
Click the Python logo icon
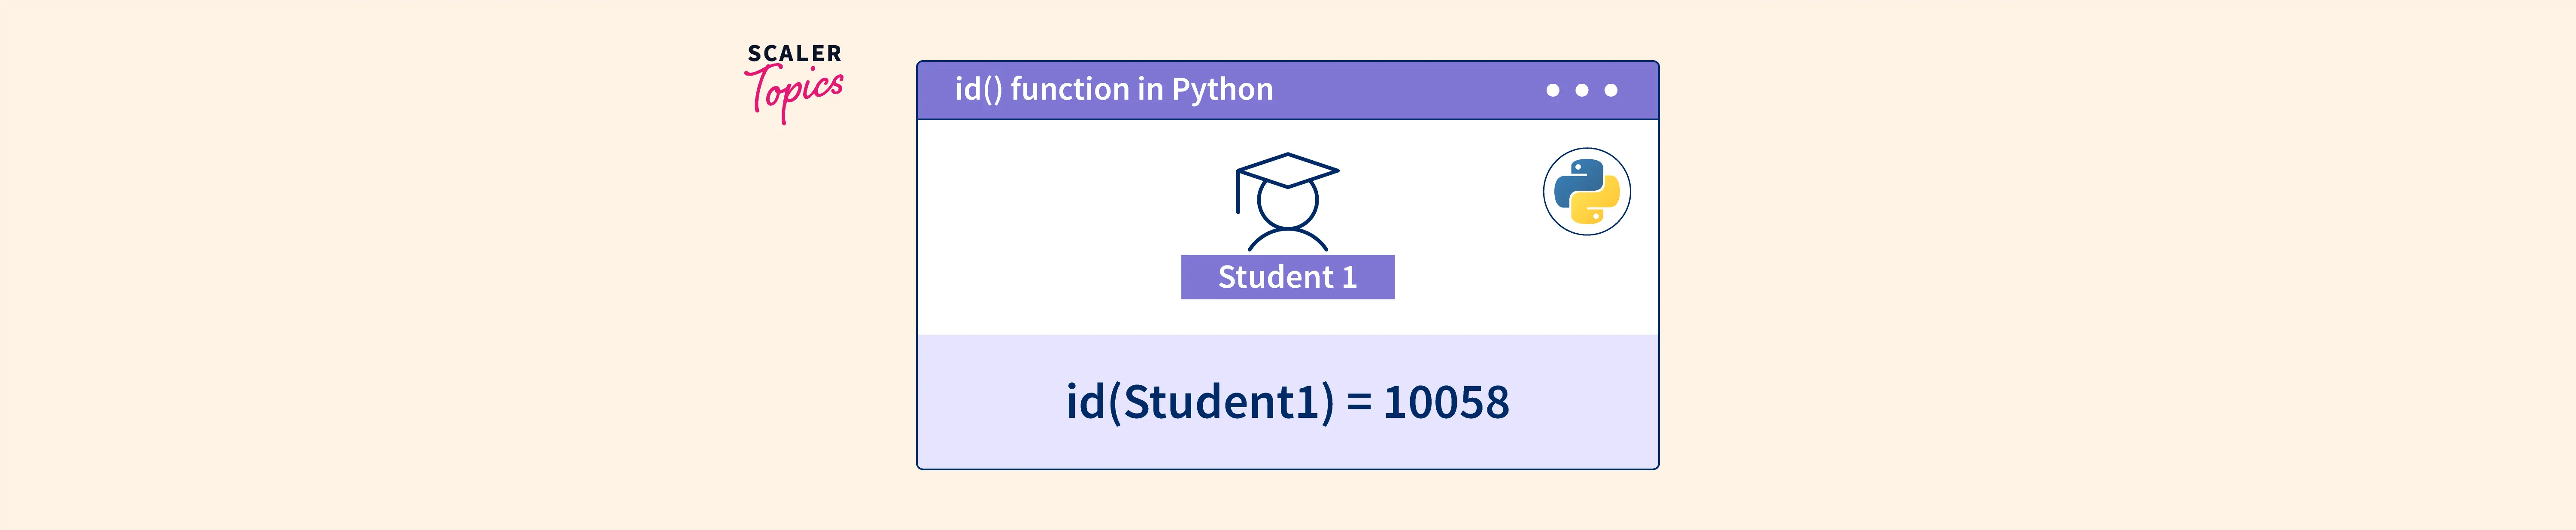coord(1586,191)
